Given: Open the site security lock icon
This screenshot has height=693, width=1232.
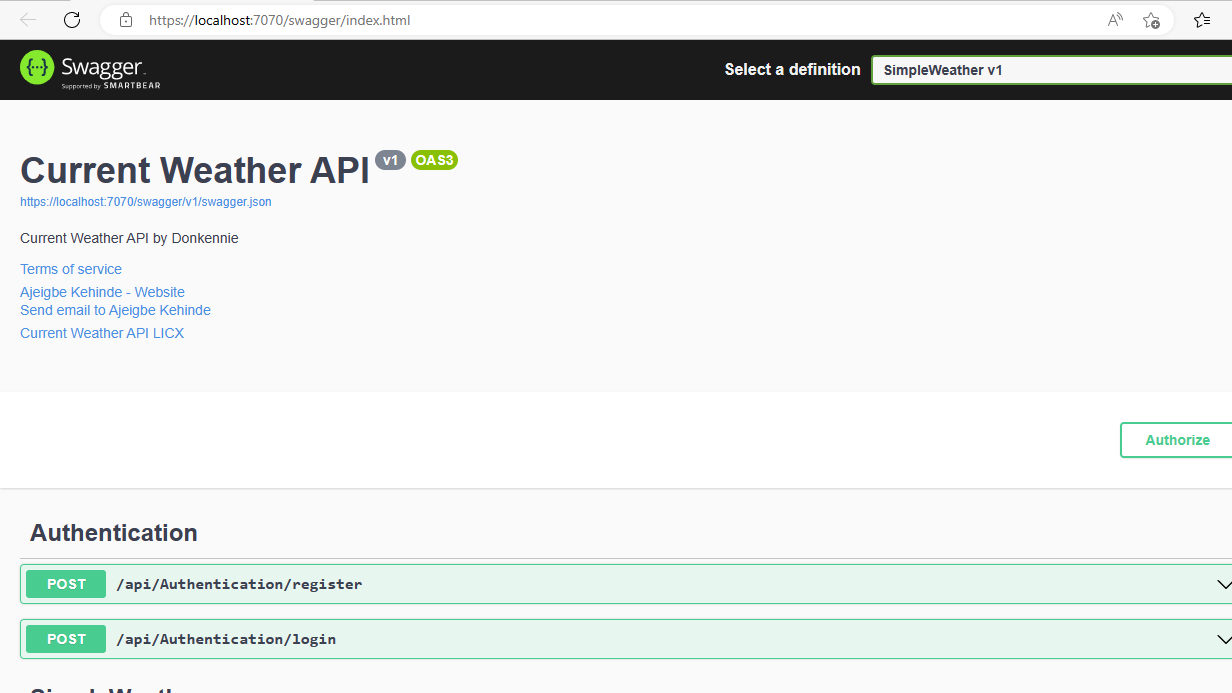Looking at the screenshot, I should pyautogui.click(x=126, y=19).
